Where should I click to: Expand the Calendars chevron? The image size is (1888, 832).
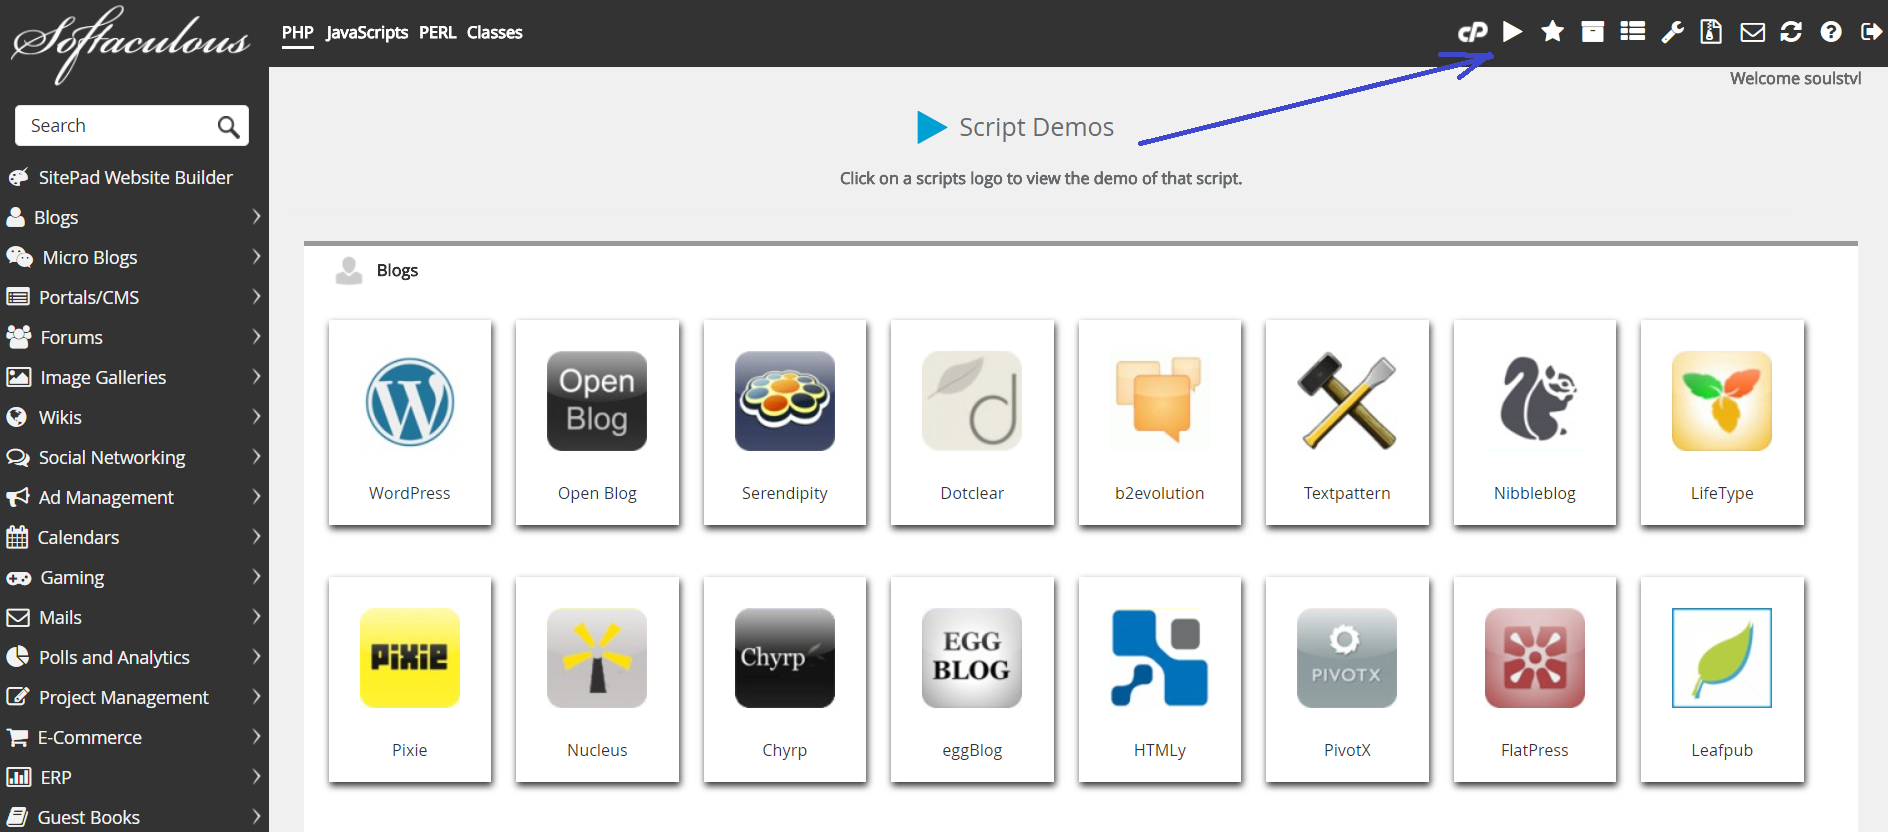[256, 536]
